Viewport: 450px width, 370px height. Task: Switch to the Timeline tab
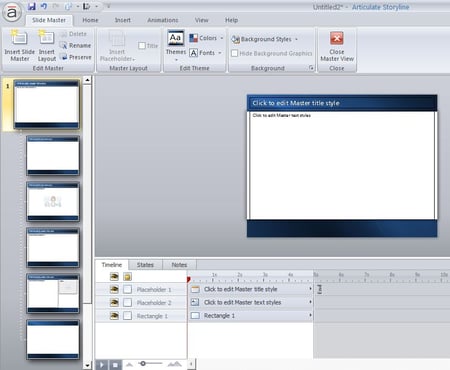112,265
